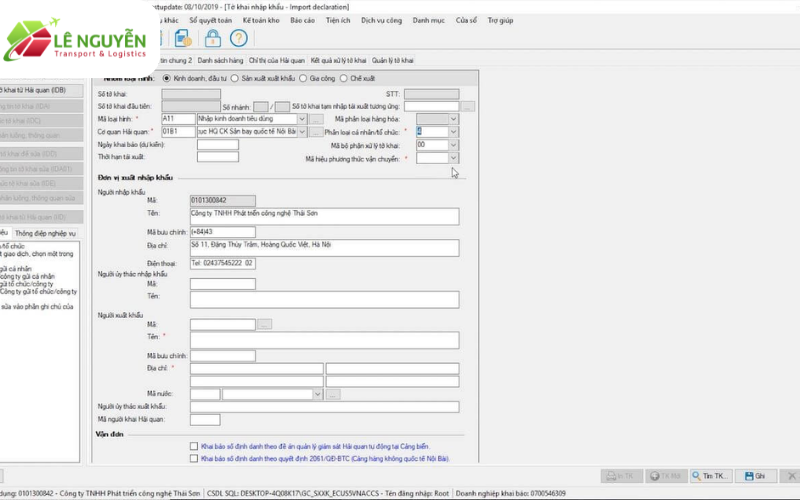Click Mã người khai Hải quan field

(205, 420)
